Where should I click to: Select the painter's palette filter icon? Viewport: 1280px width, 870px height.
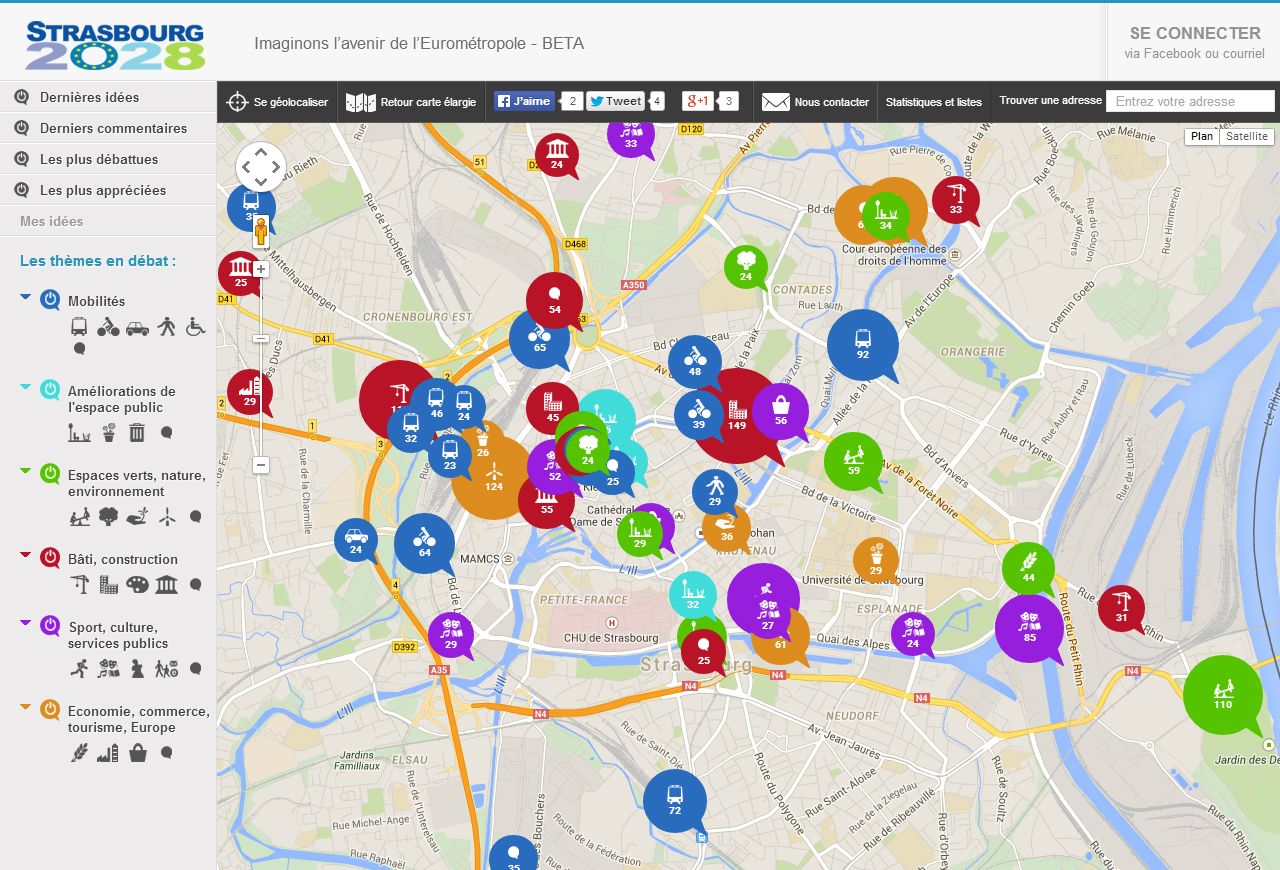coord(137,584)
